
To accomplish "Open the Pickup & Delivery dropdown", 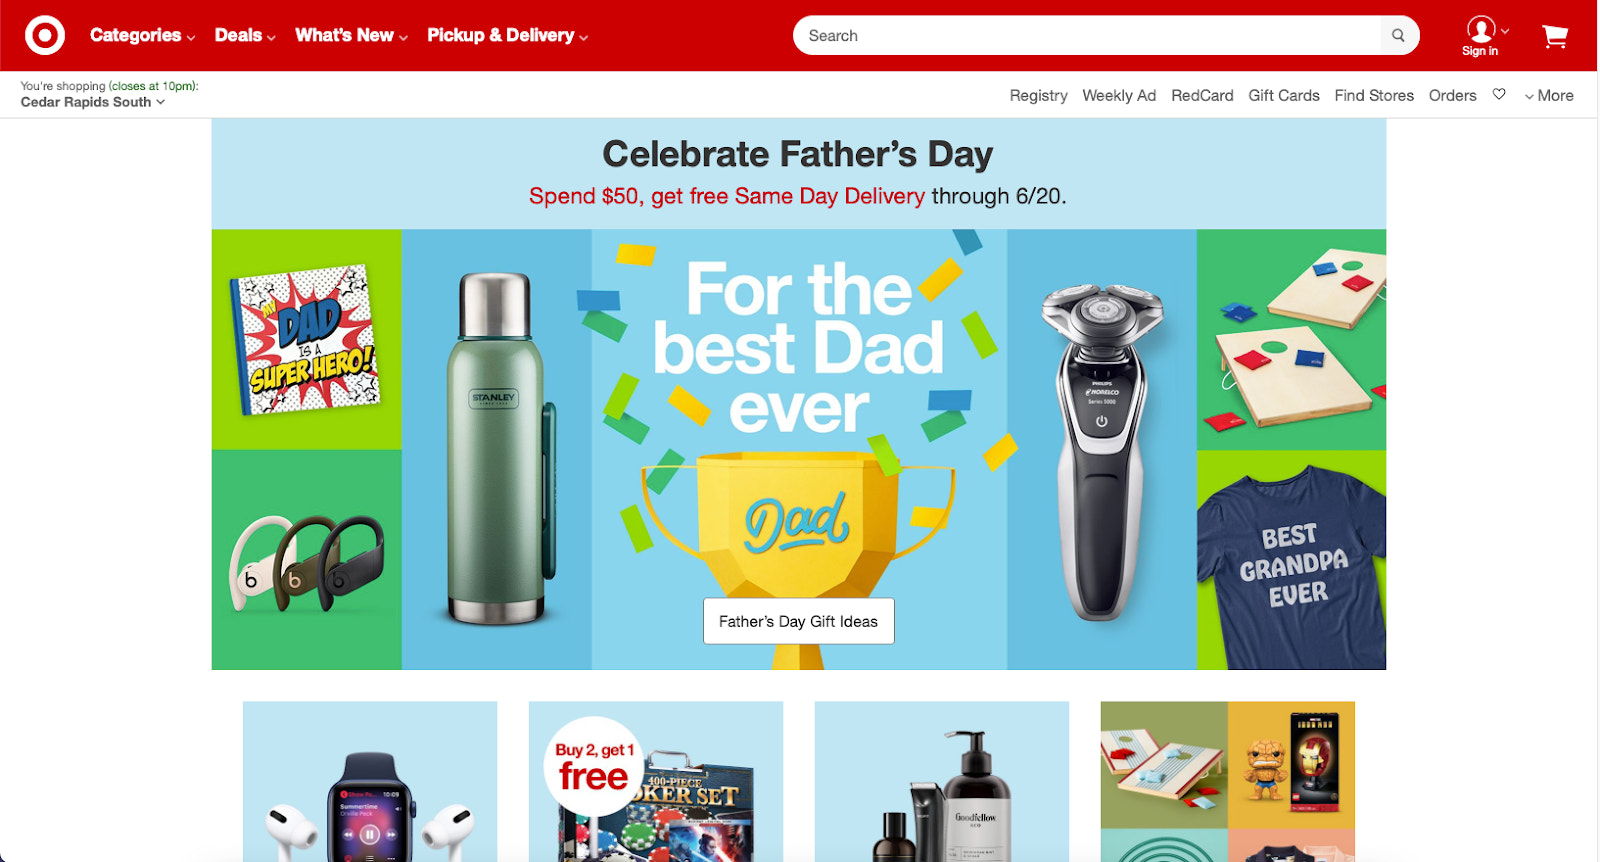I will coord(507,35).
